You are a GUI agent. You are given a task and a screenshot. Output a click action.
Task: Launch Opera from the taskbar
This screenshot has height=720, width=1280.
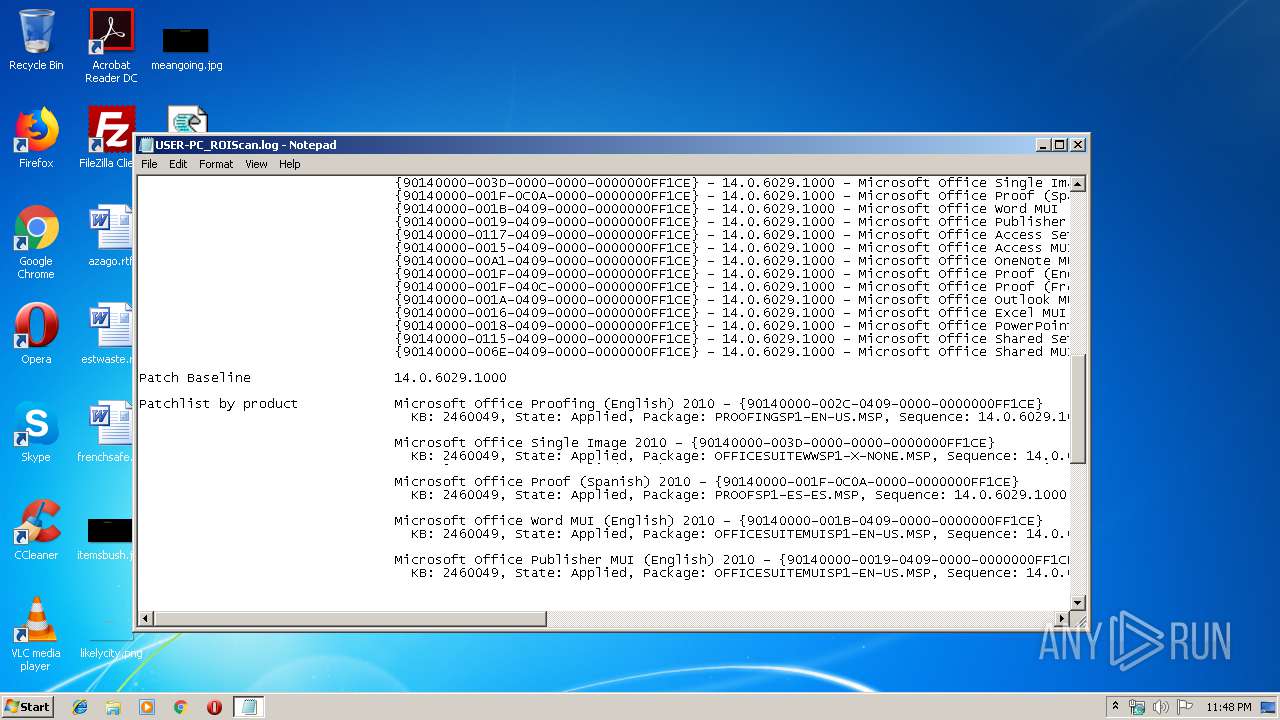[214, 707]
